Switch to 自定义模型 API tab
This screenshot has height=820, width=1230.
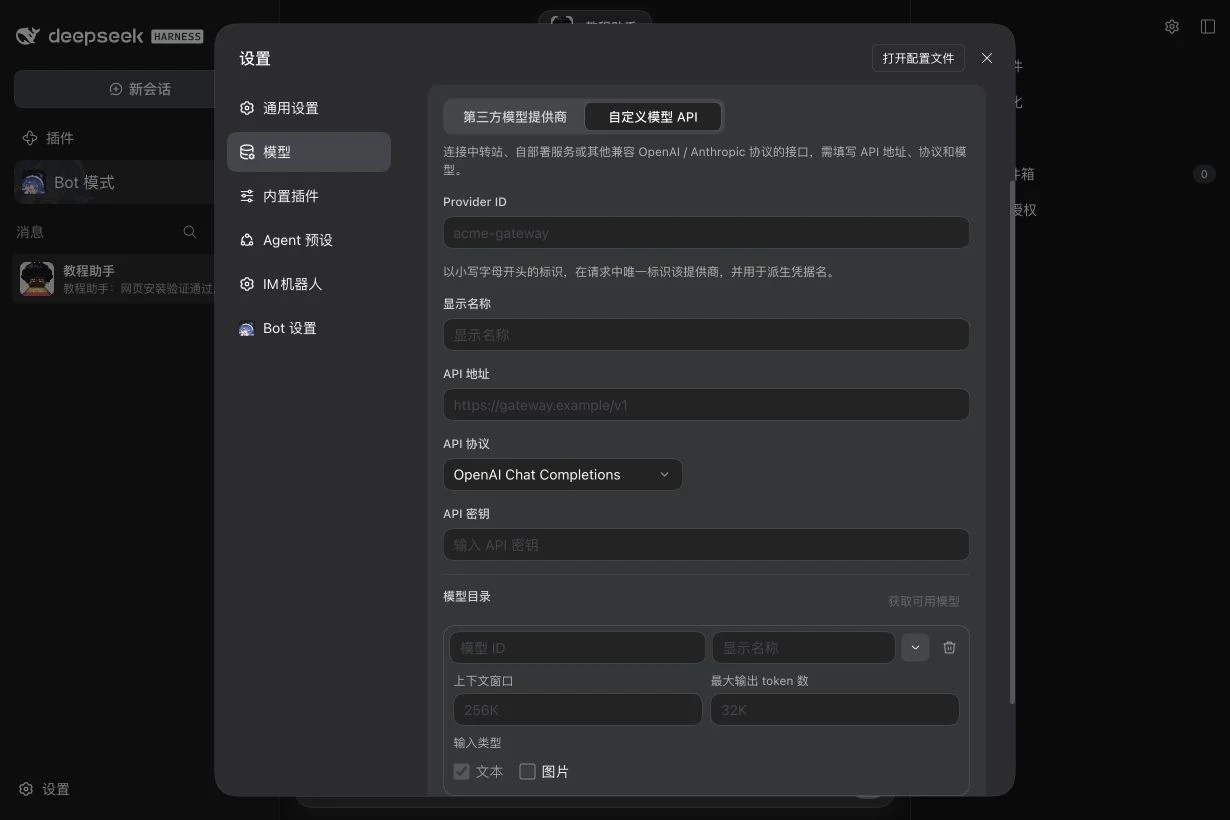(653, 117)
